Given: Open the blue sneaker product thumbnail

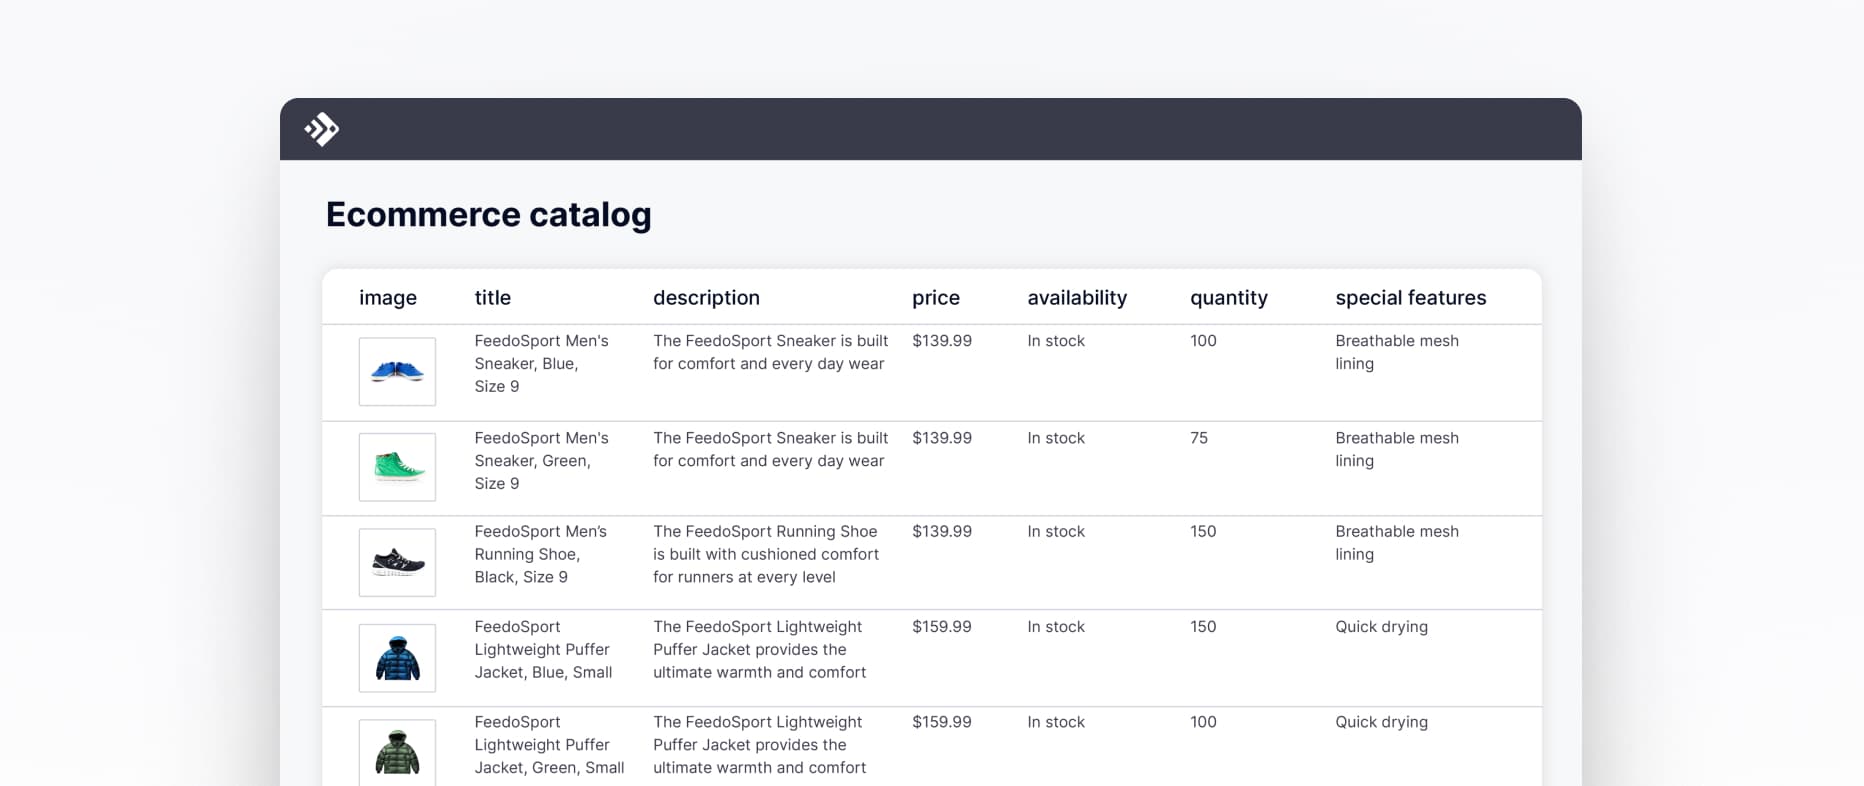Looking at the screenshot, I should point(397,372).
